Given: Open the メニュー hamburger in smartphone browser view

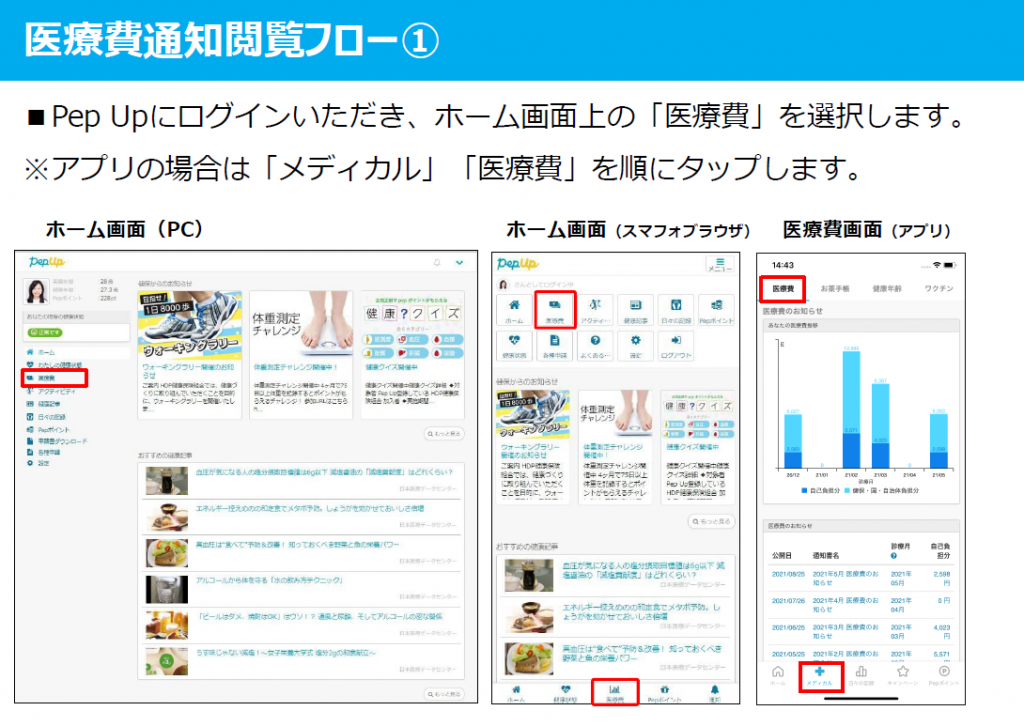Looking at the screenshot, I should click(719, 264).
